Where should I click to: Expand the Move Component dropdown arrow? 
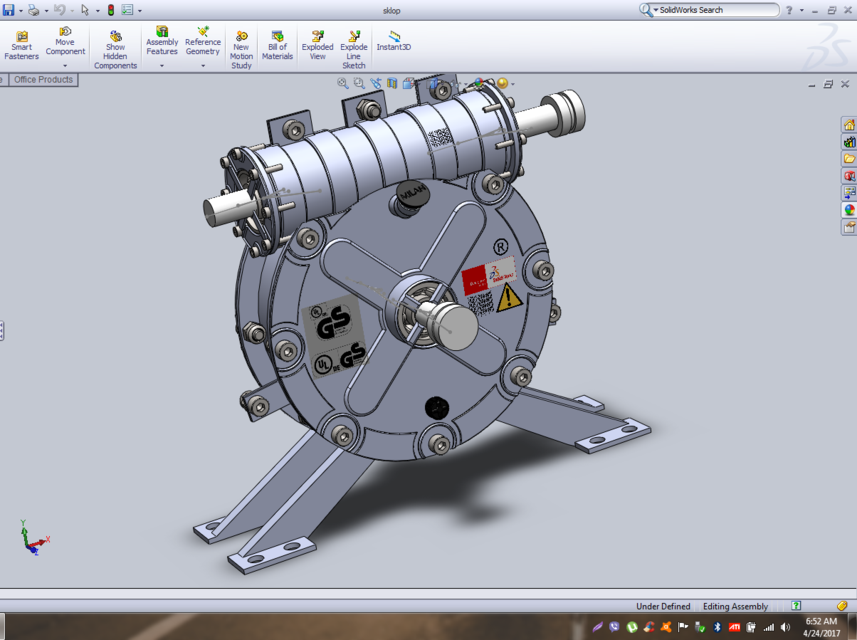(64, 63)
